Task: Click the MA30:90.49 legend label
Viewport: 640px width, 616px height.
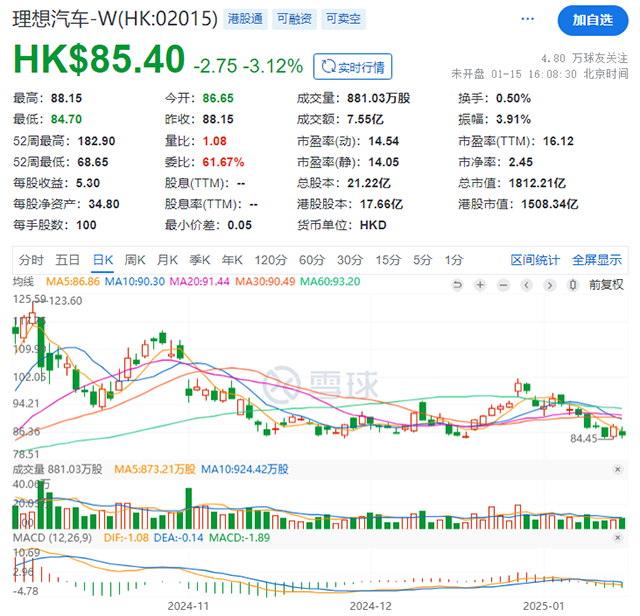Action: coord(265,282)
